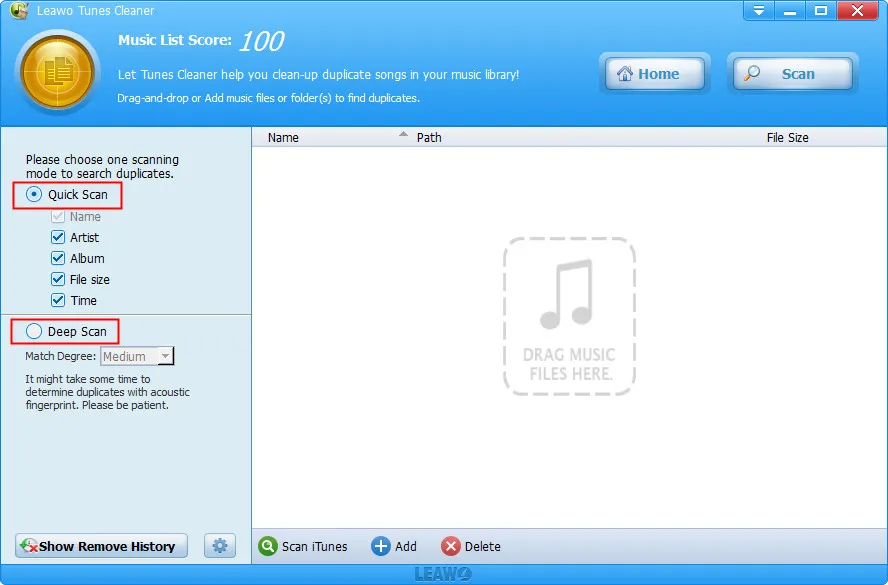Screen dimensions: 888x585
Task: Sort list by Path column header
Action: (x=429, y=138)
